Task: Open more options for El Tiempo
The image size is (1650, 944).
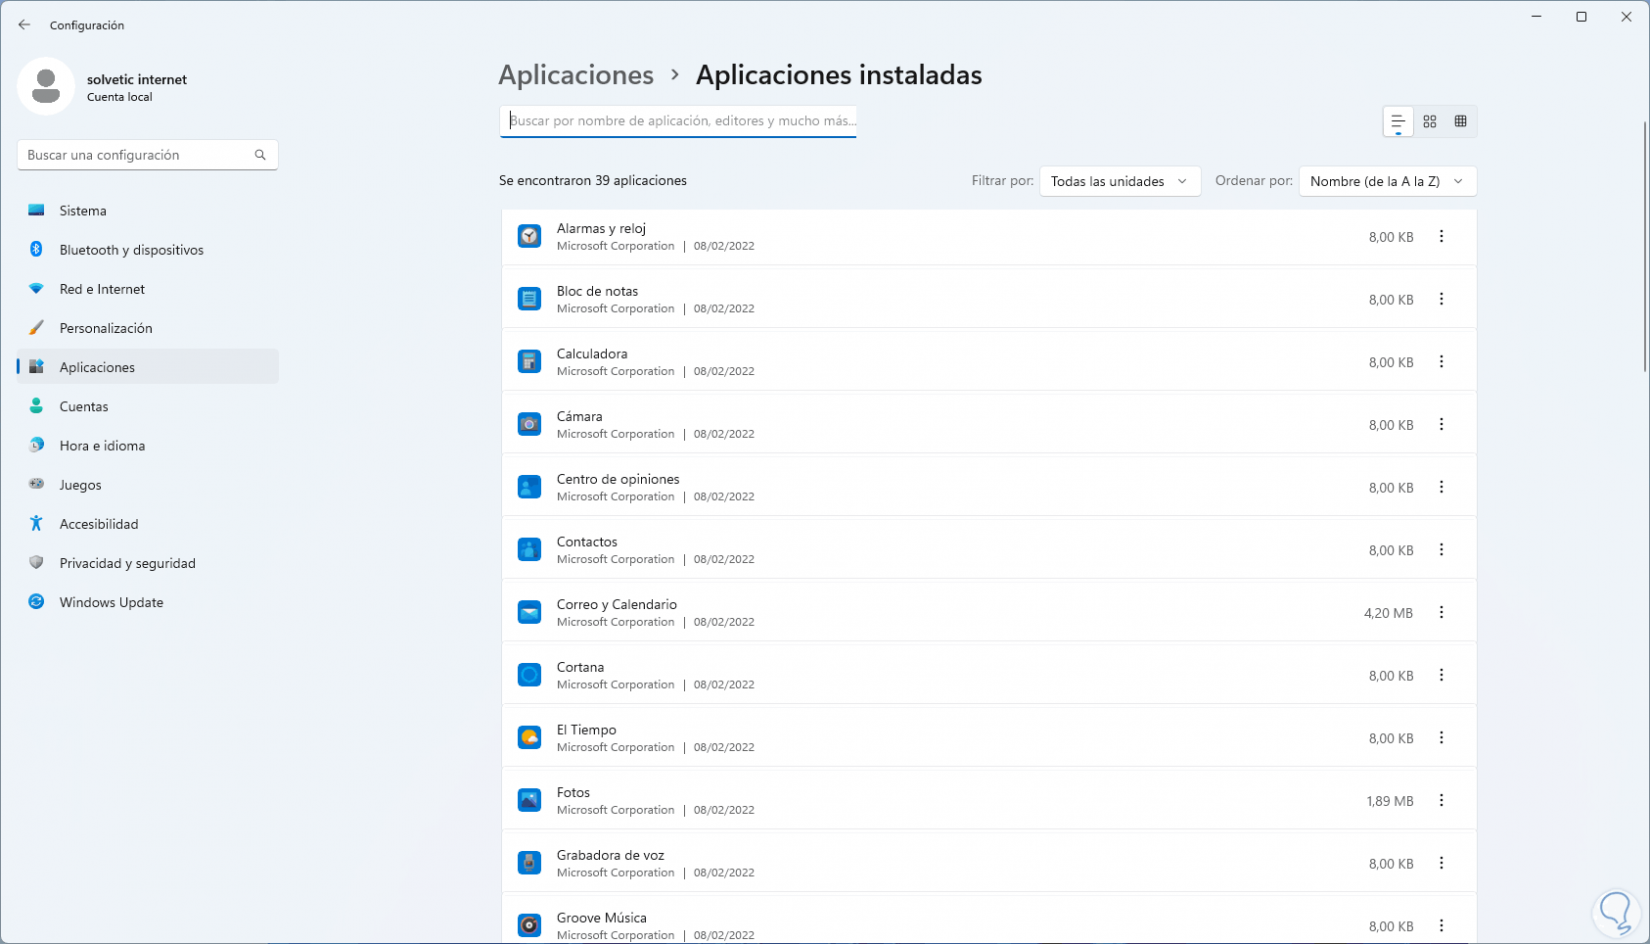Action: point(1441,738)
